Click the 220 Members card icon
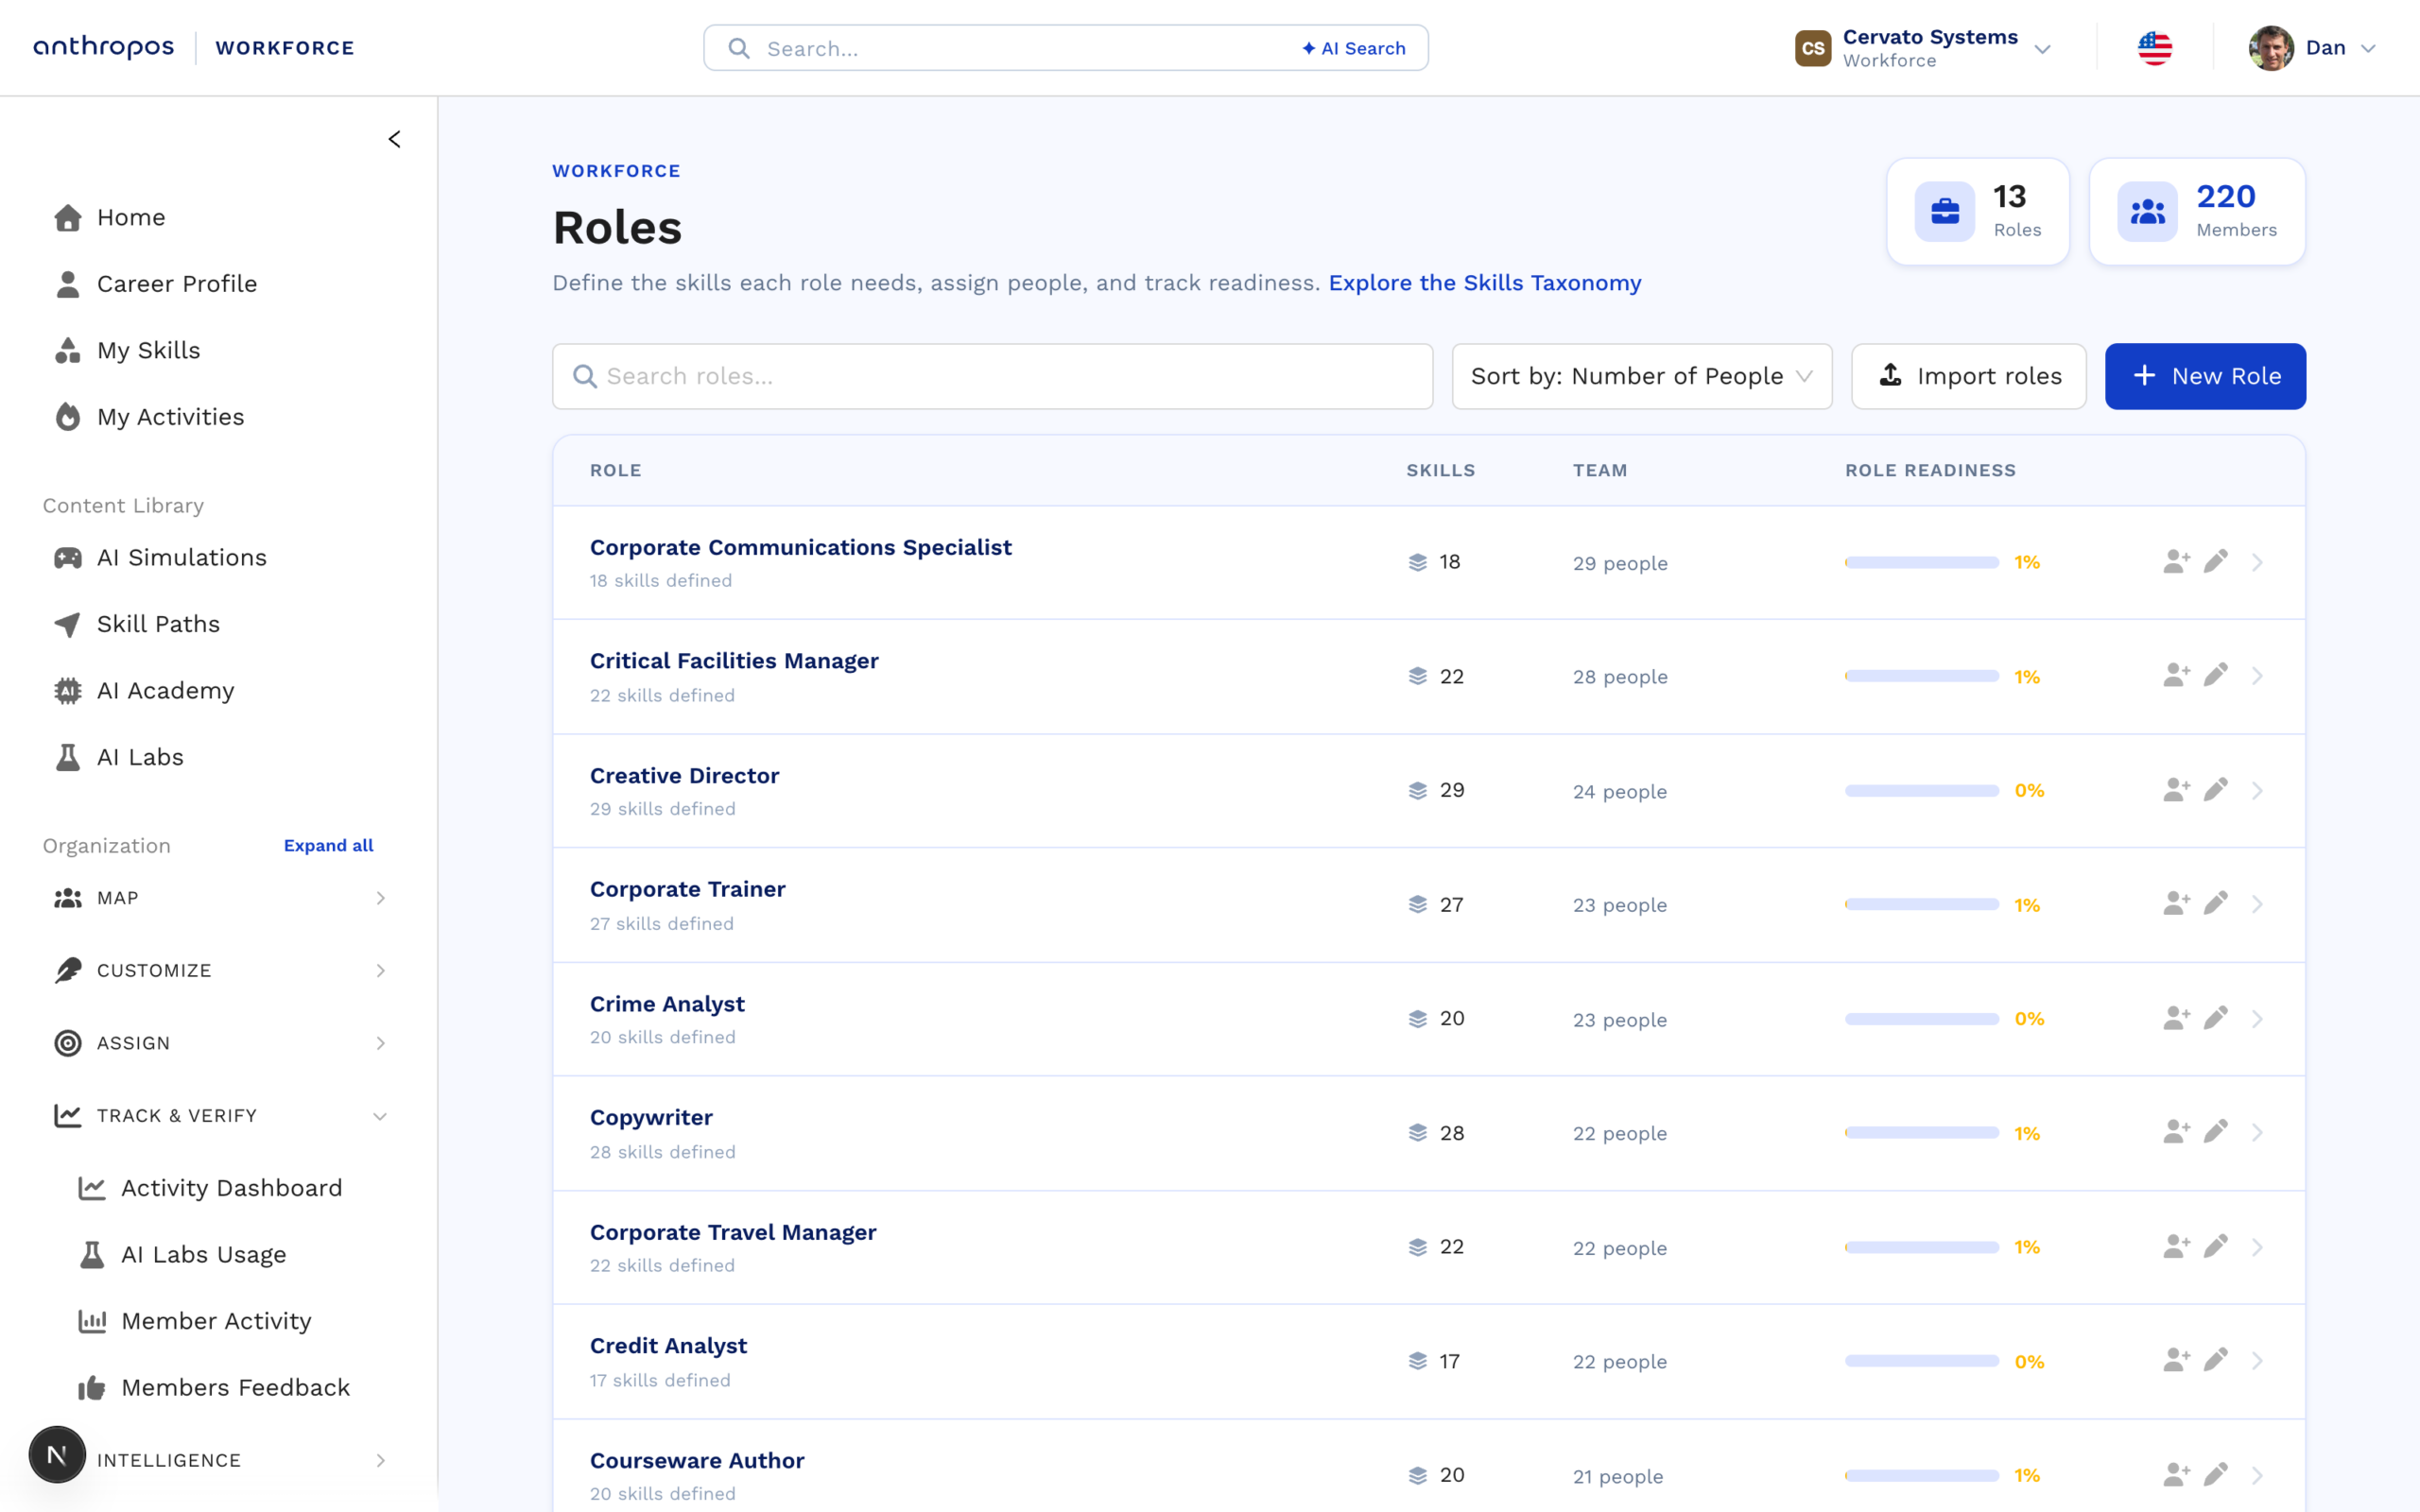 pos(2147,212)
